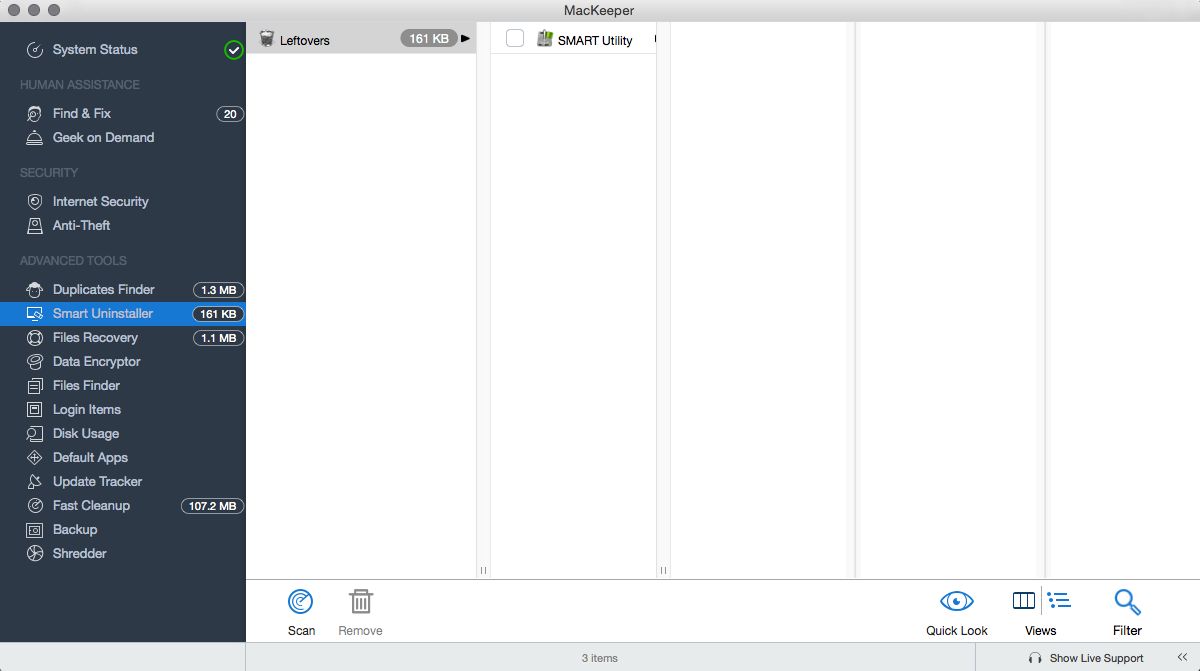The height and width of the screenshot is (671, 1200).
Task: Switch to column view
Action: 1024,600
